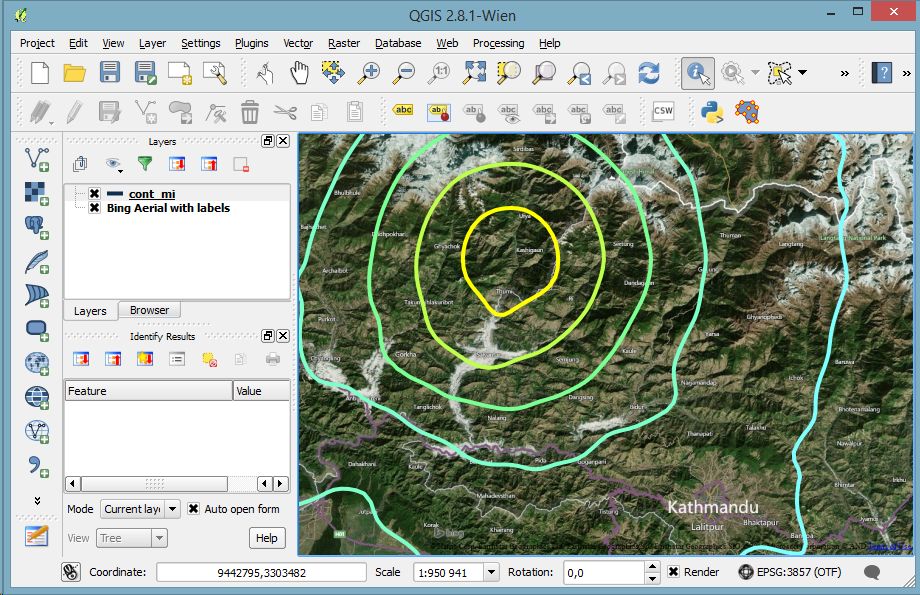Click the Zoom Full extent icon
The width and height of the screenshot is (920, 595).
(474, 73)
